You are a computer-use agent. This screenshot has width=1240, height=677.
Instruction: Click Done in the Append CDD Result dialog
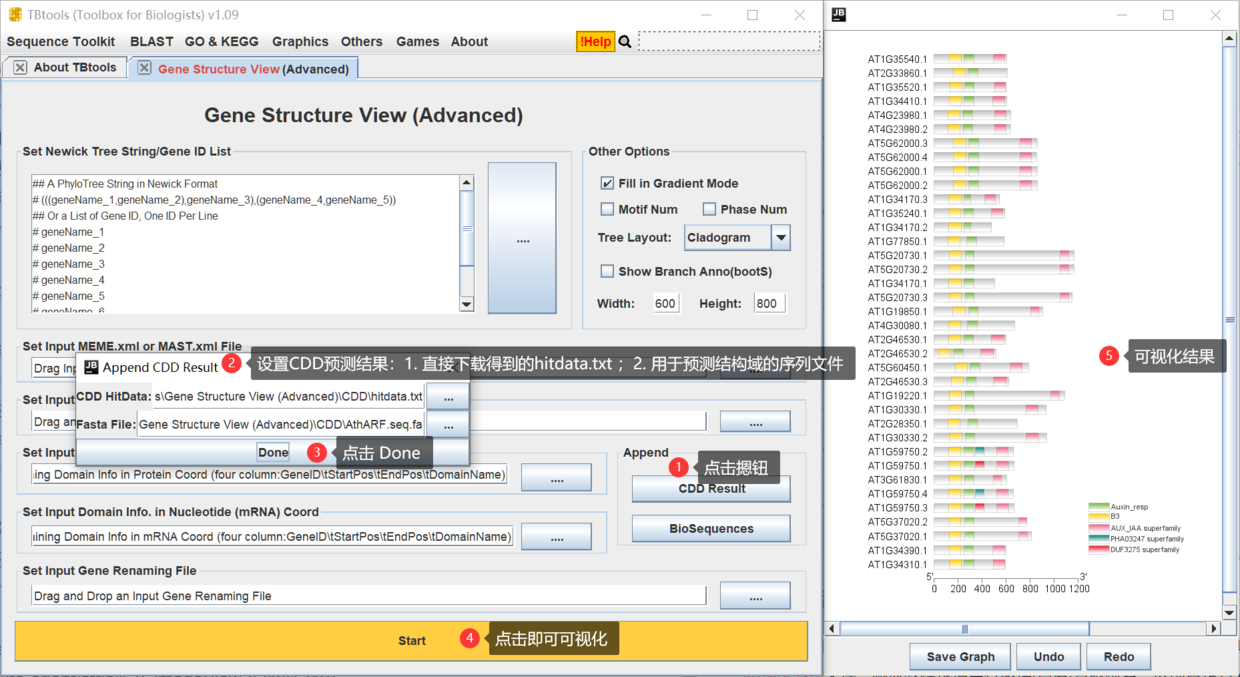tap(273, 452)
